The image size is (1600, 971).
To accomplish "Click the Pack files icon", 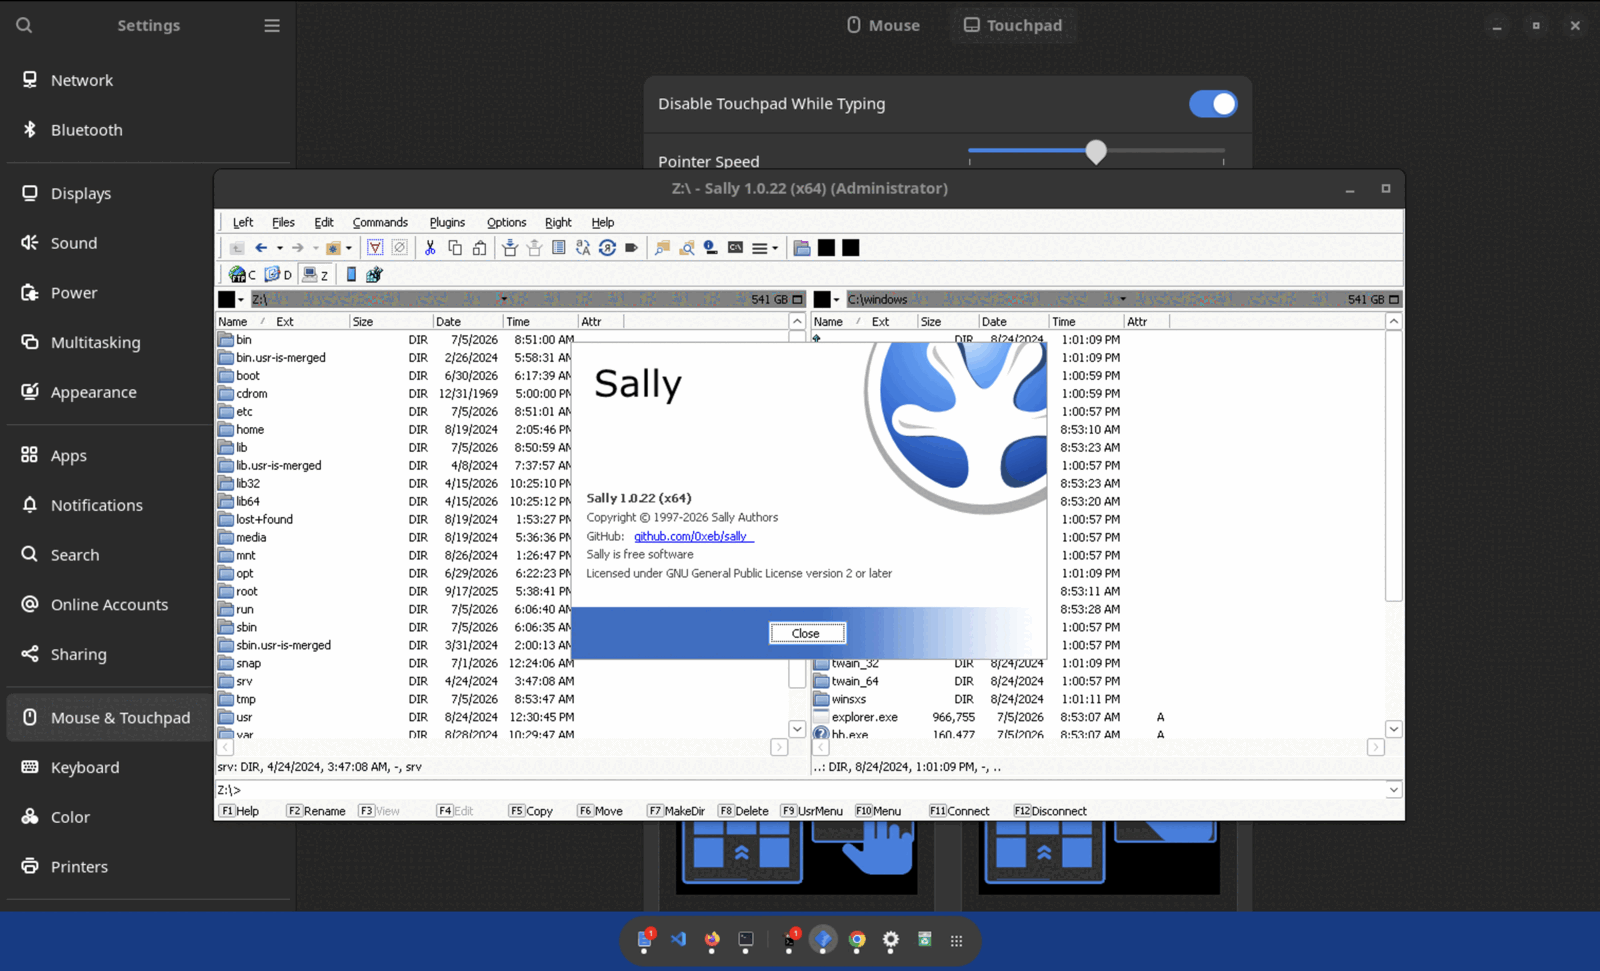I will click(510, 248).
